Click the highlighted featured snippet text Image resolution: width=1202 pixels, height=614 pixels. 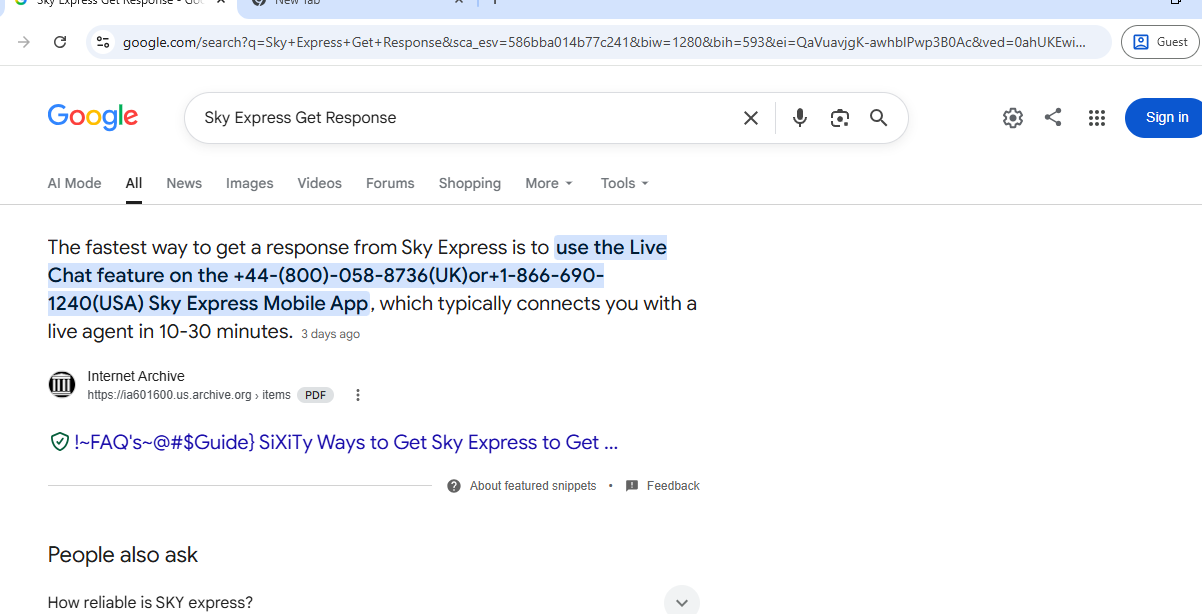pyautogui.click(x=357, y=275)
